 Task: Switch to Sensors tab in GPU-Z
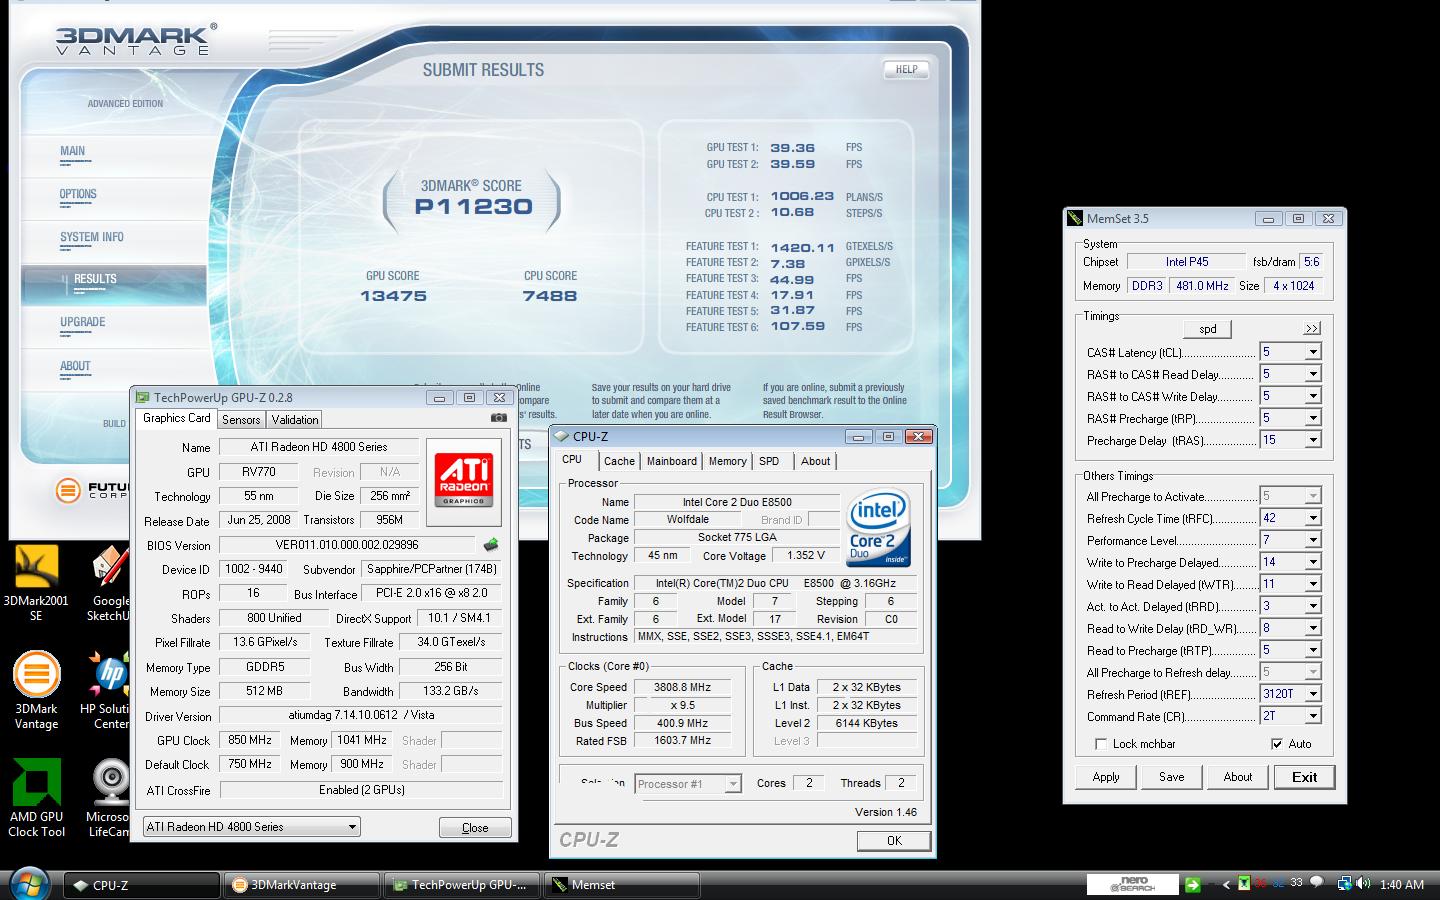(x=241, y=420)
